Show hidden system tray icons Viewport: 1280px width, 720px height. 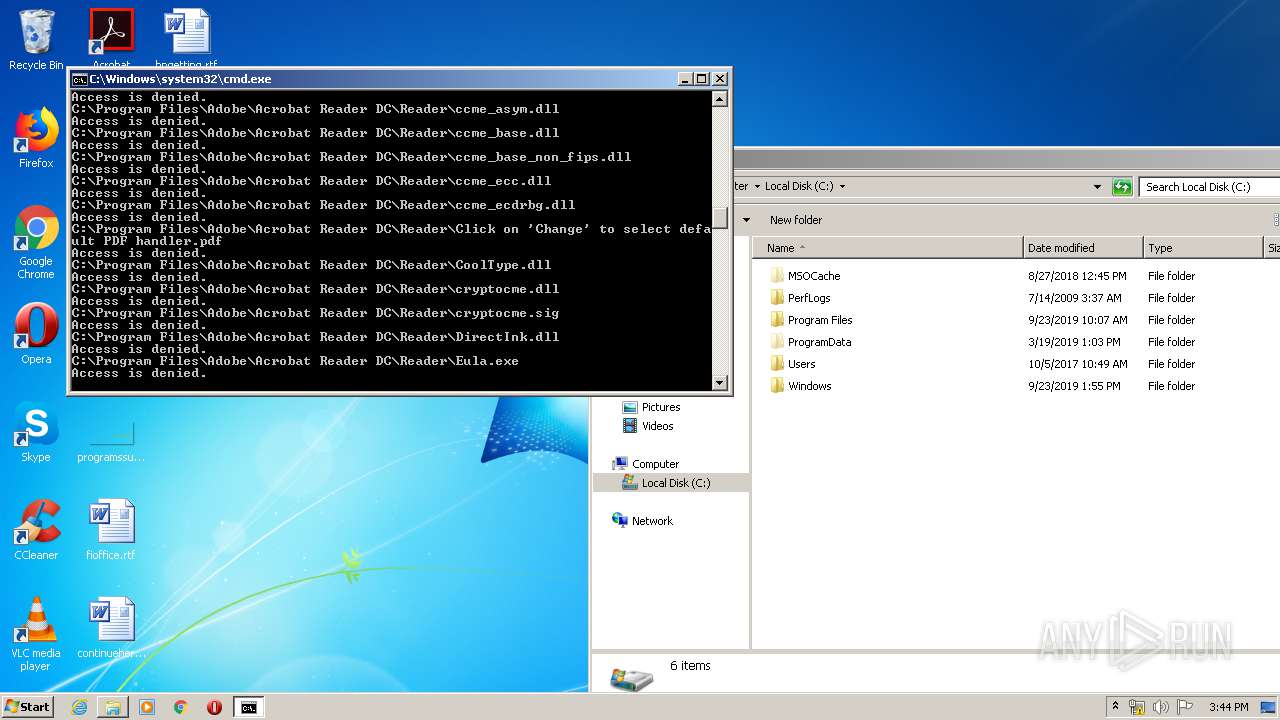click(1116, 706)
